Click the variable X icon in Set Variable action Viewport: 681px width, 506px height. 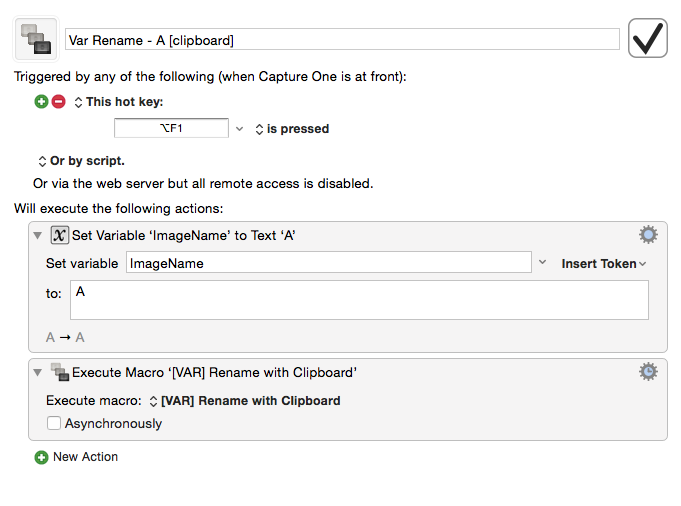pyautogui.click(x=60, y=235)
